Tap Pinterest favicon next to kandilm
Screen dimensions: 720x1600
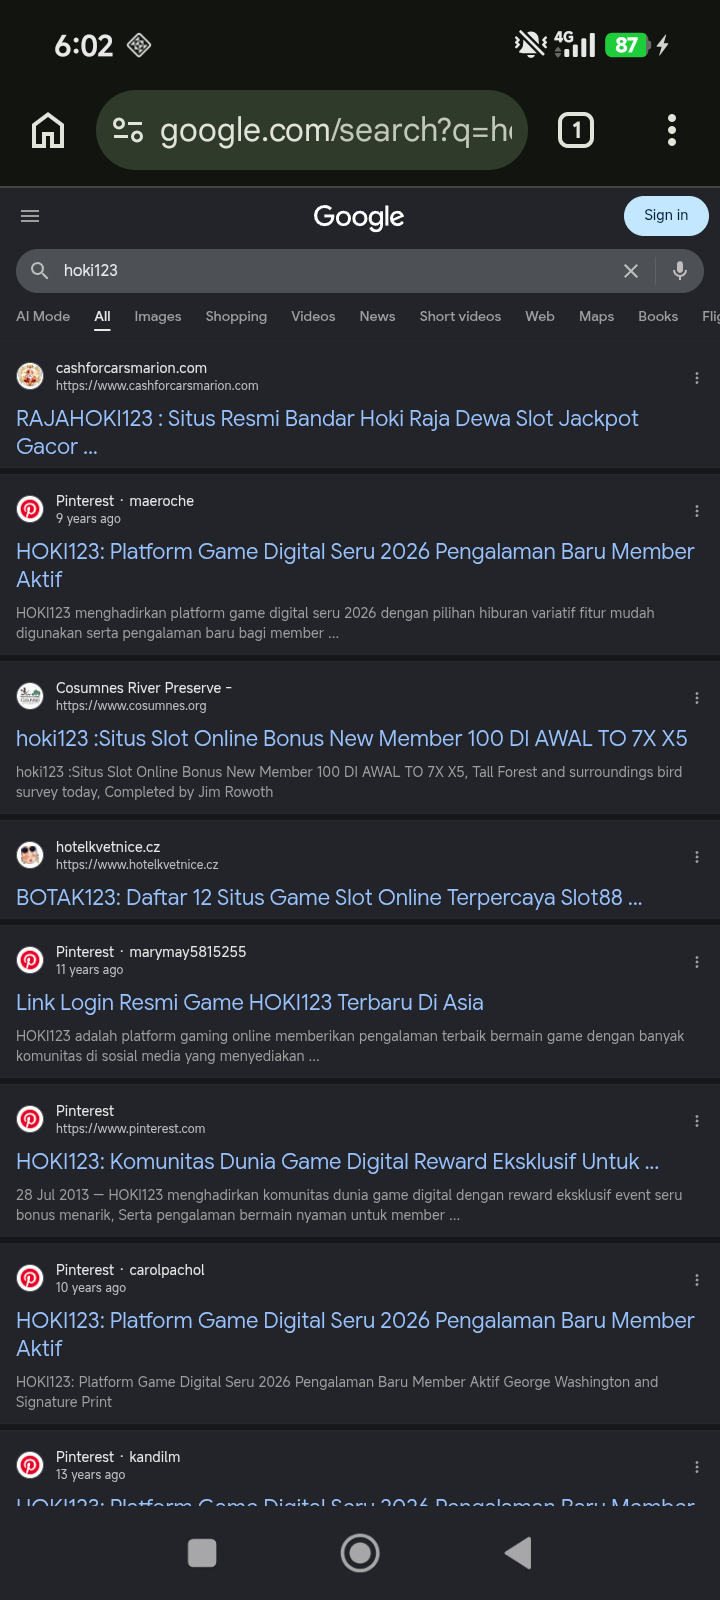tap(30, 1465)
